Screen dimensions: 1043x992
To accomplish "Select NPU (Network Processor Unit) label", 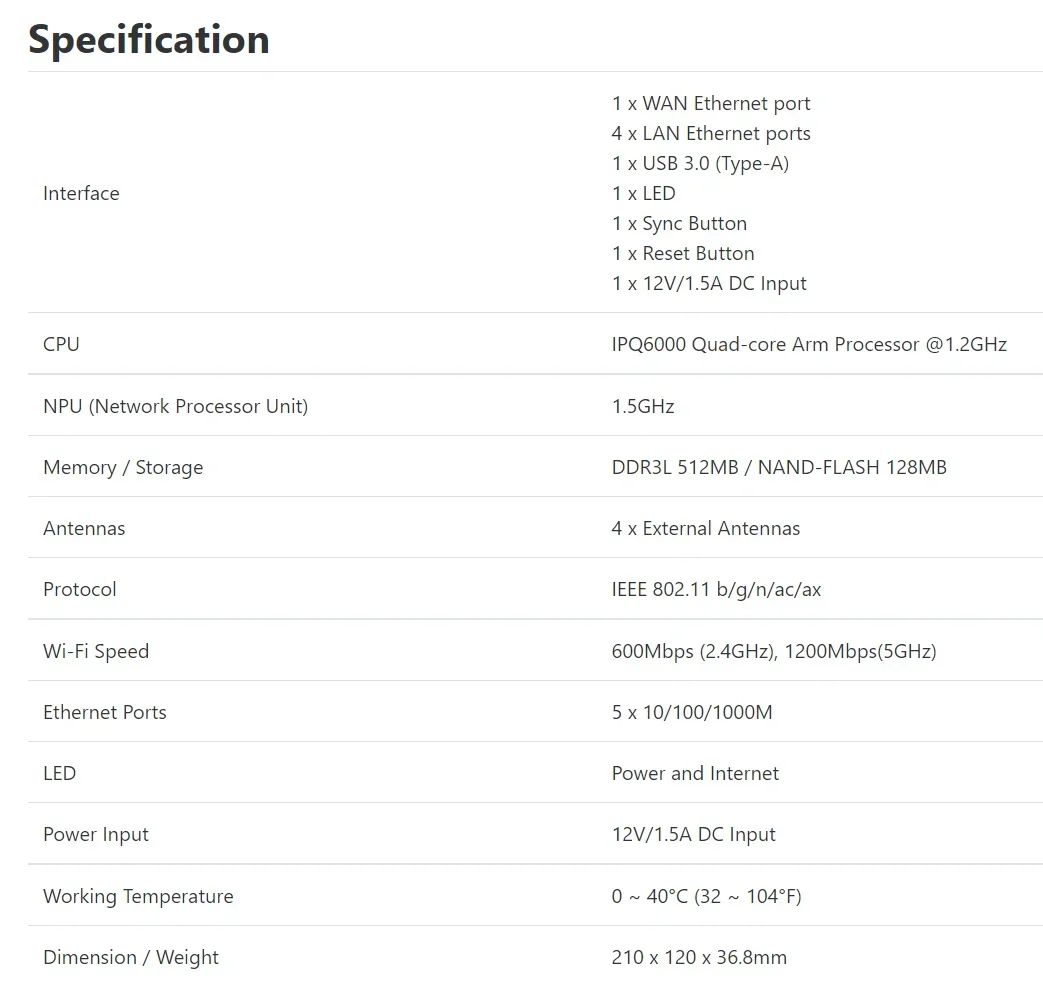I will point(176,407).
